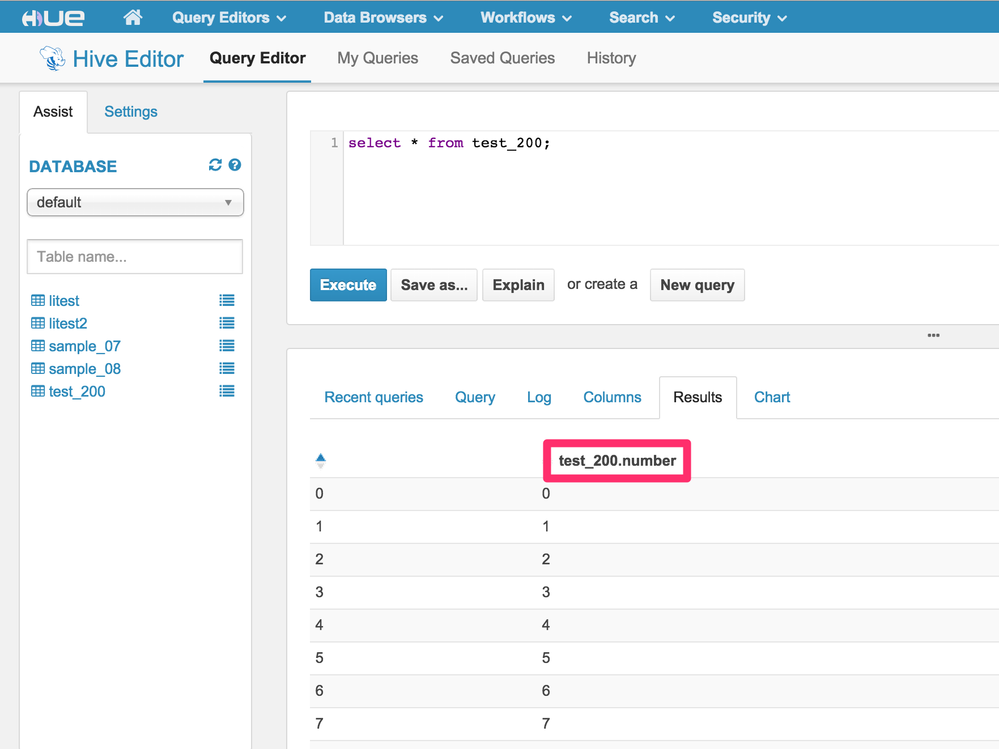Click the Explain button
This screenshot has width=999, height=749.
pyautogui.click(x=518, y=285)
